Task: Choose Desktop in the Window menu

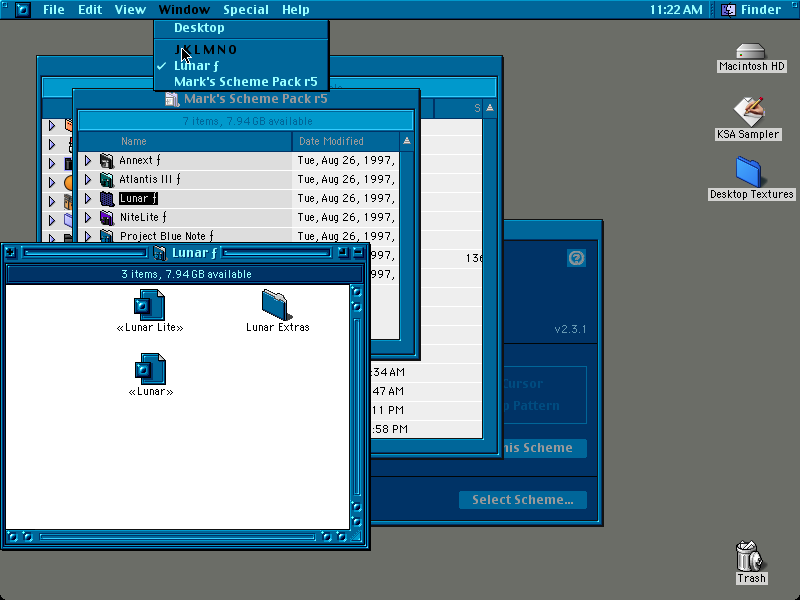Action: pyautogui.click(x=241, y=28)
